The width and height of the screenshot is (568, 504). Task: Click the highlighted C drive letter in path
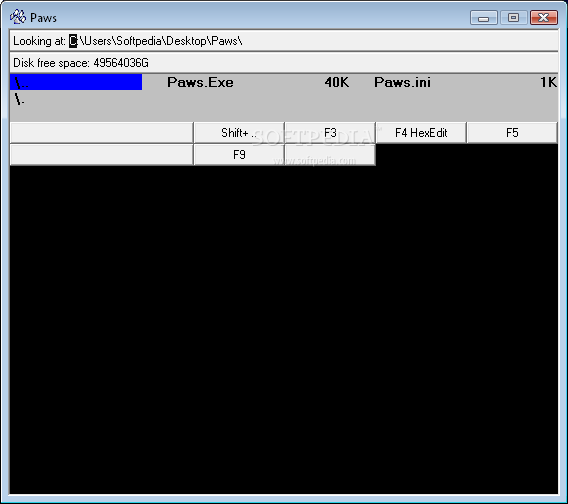pyautogui.click(x=73, y=41)
